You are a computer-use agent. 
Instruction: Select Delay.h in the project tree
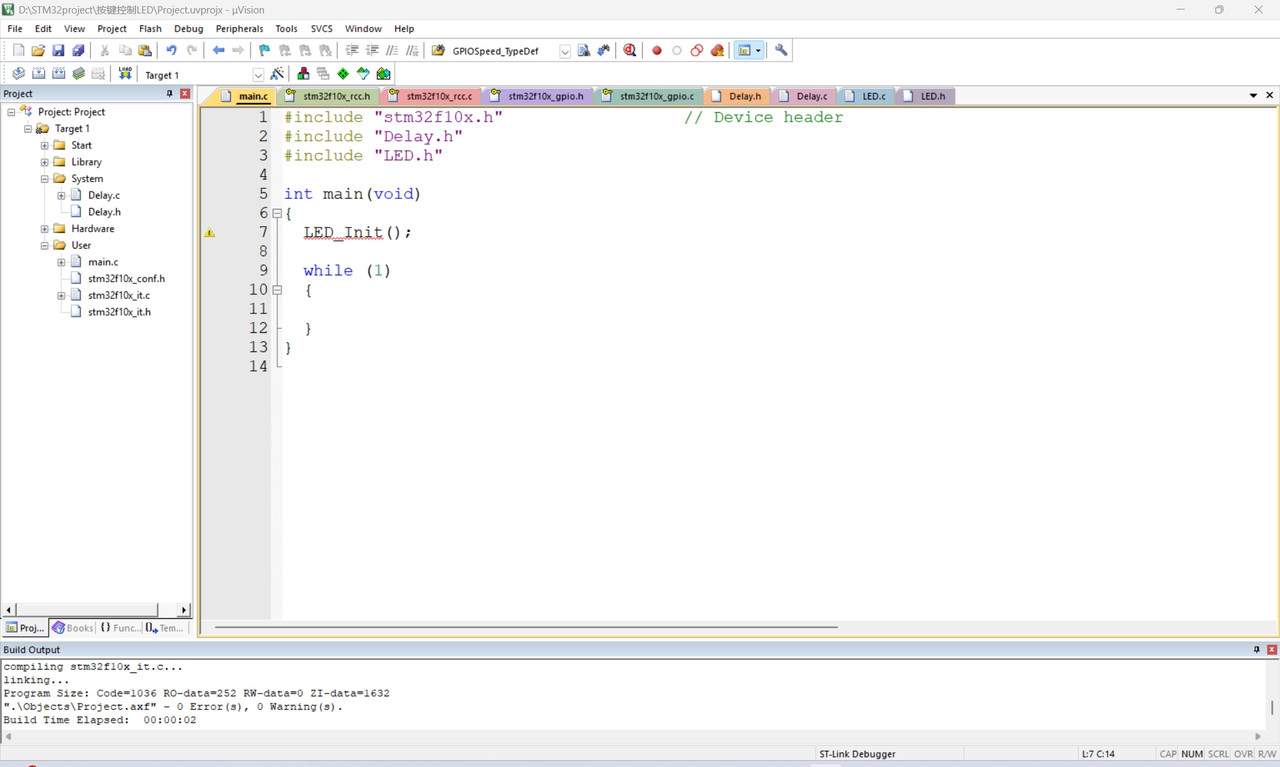(x=104, y=212)
